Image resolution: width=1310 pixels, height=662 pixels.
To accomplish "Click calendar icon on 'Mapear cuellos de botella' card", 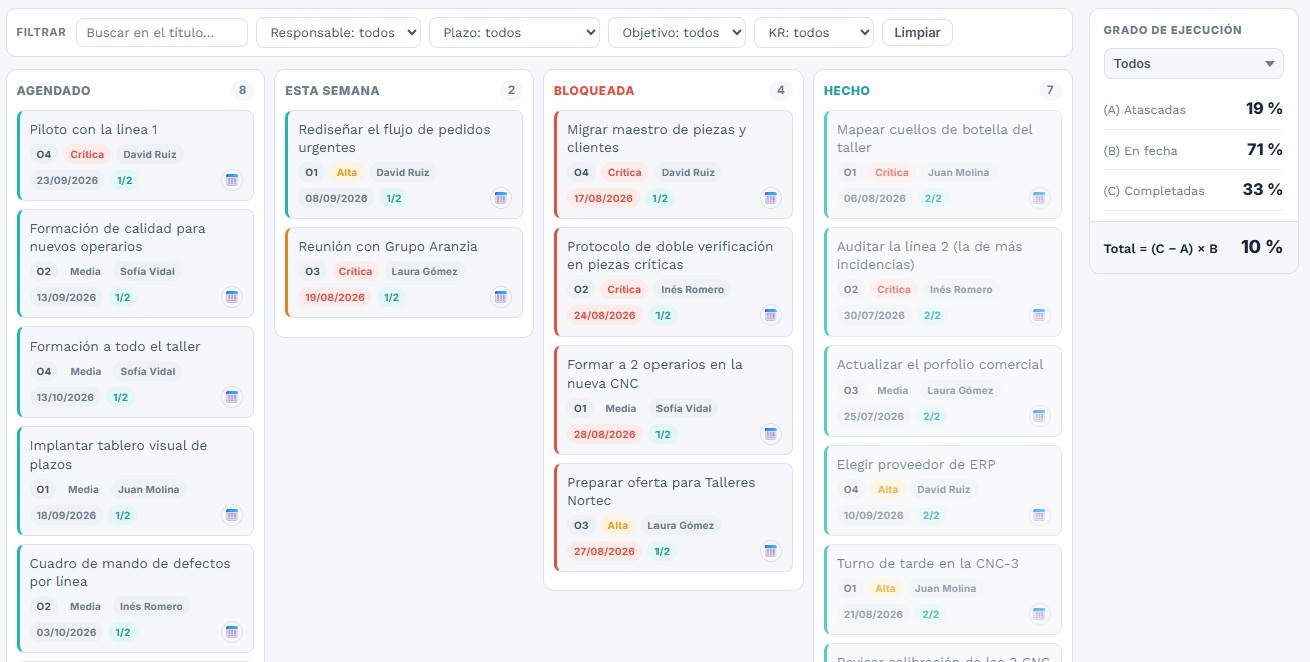I will tap(1039, 198).
